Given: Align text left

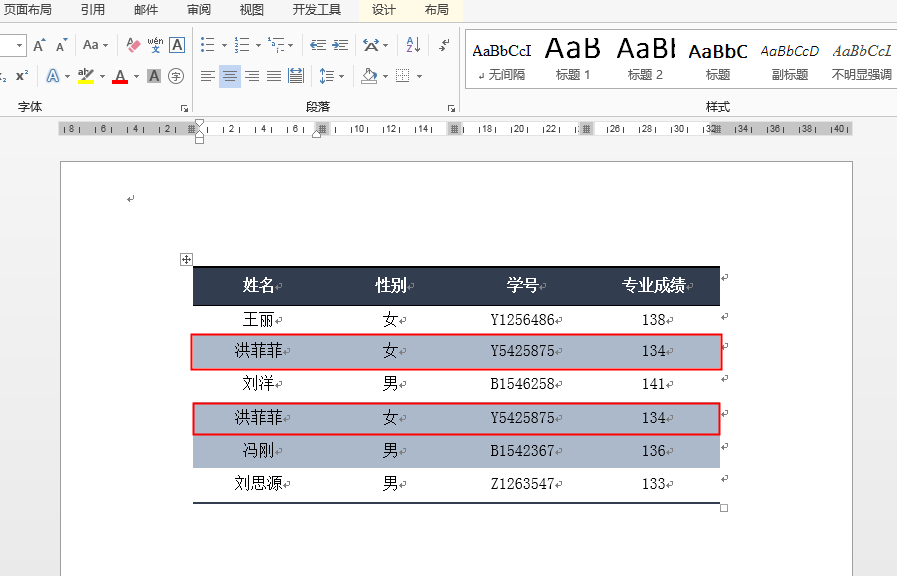Looking at the screenshot, I should click(x=208, y=76).
